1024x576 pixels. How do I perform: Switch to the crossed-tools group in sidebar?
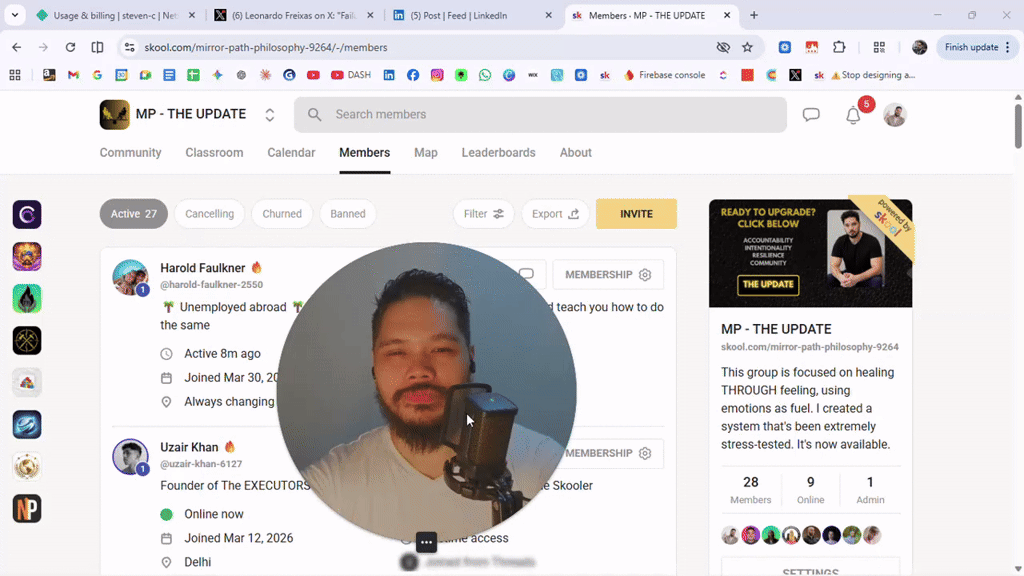click(x=27, y=340)
